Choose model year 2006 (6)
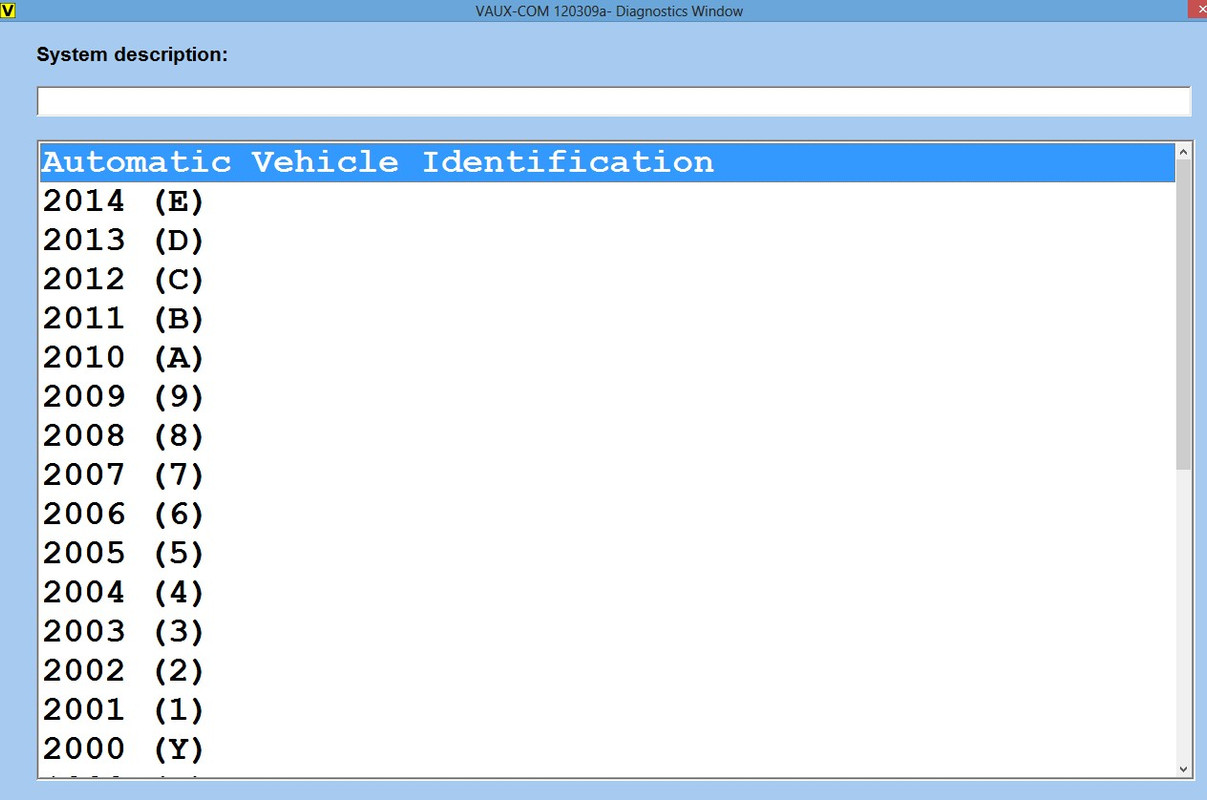The width and height of the screenshot is (1207, 800). point(608,513)
